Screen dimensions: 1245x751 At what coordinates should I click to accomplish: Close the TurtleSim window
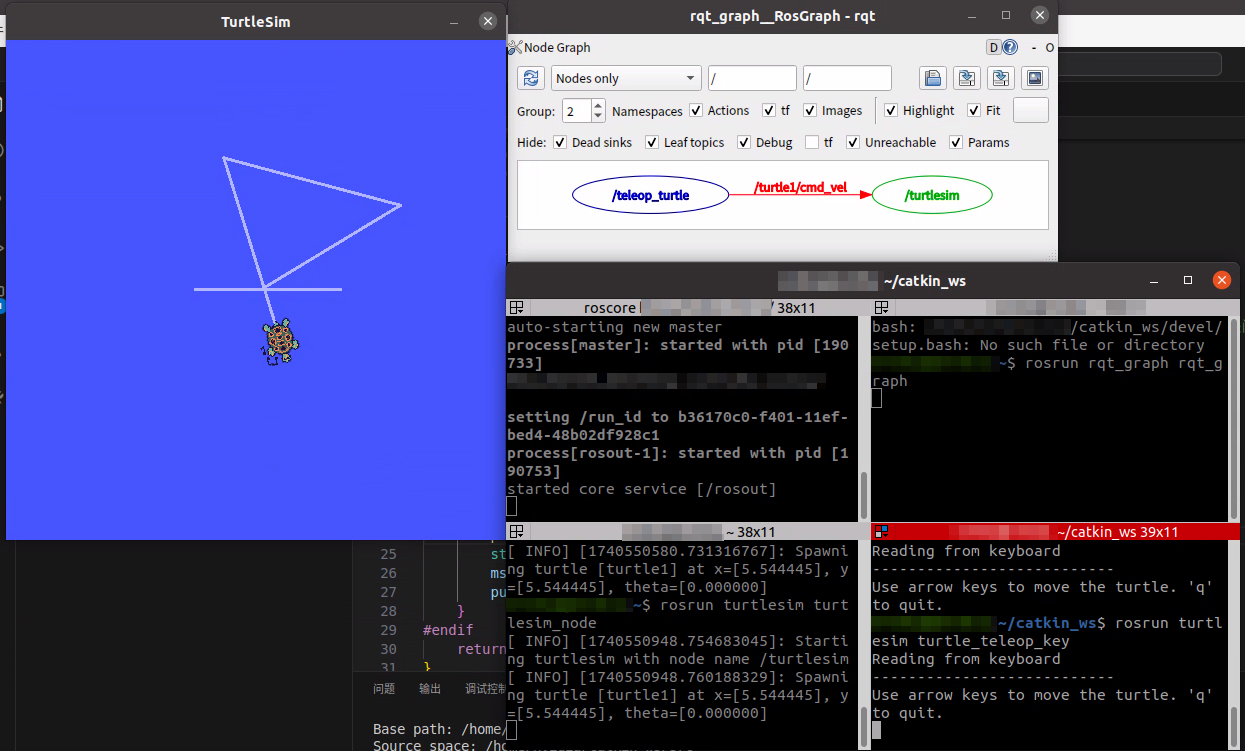point(487,21)
